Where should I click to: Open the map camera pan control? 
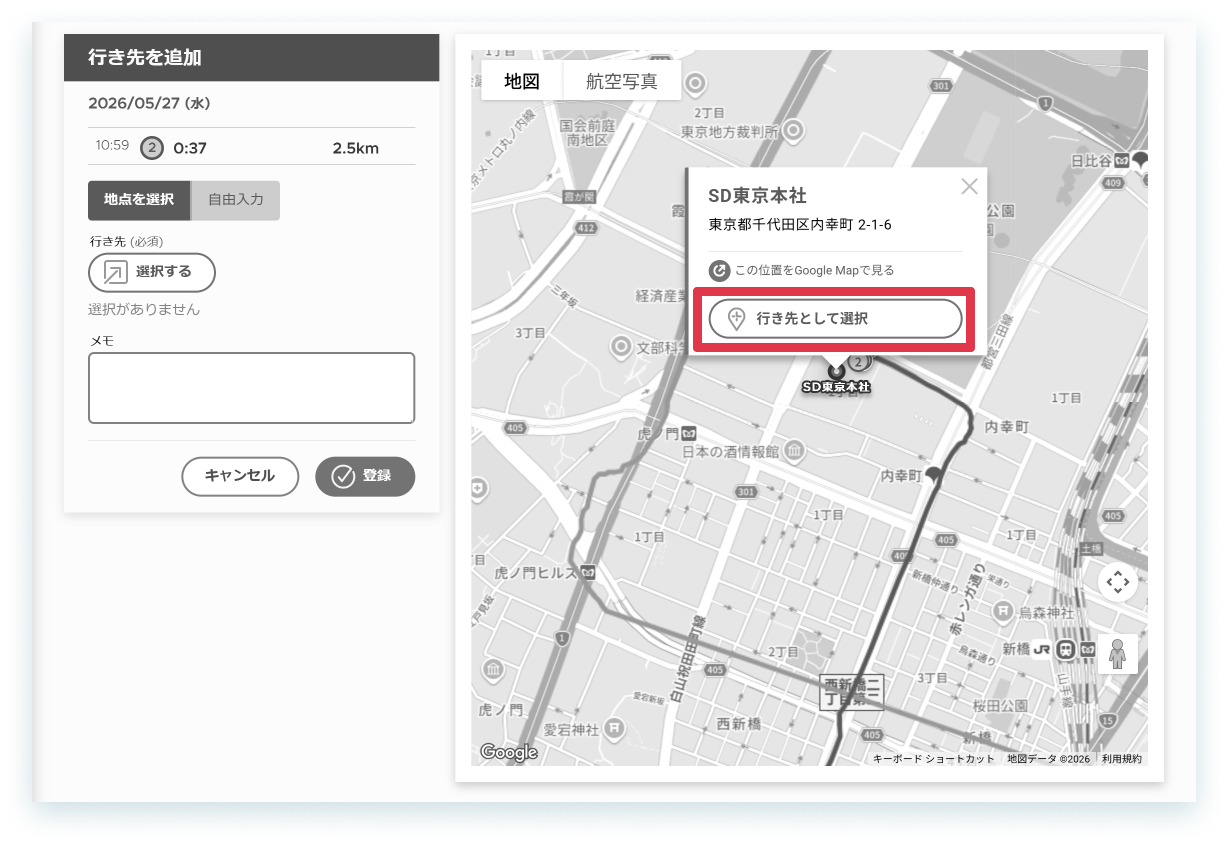tap(1118, 582)
